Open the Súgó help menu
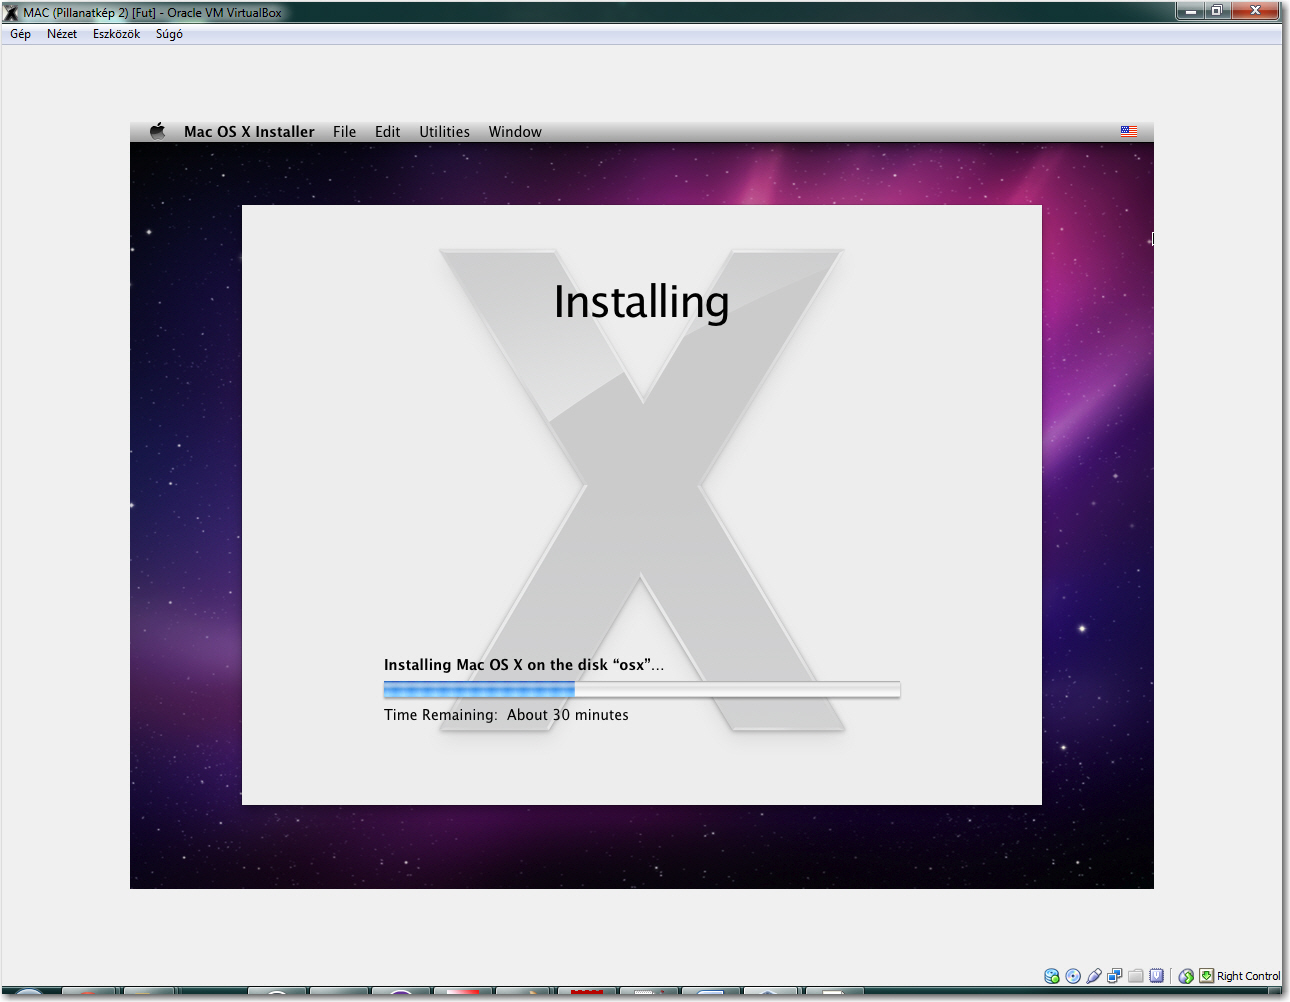Screen dimensions: 1290x1002 [x=169, y=34]
